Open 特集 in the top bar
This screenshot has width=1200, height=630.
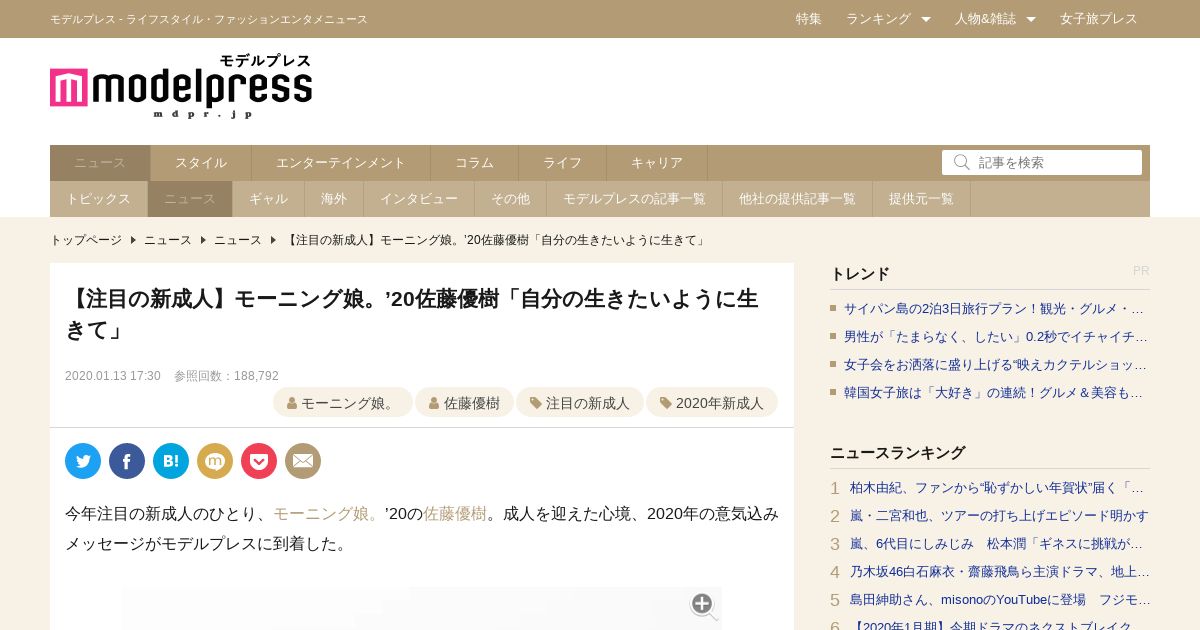[809, 19]
